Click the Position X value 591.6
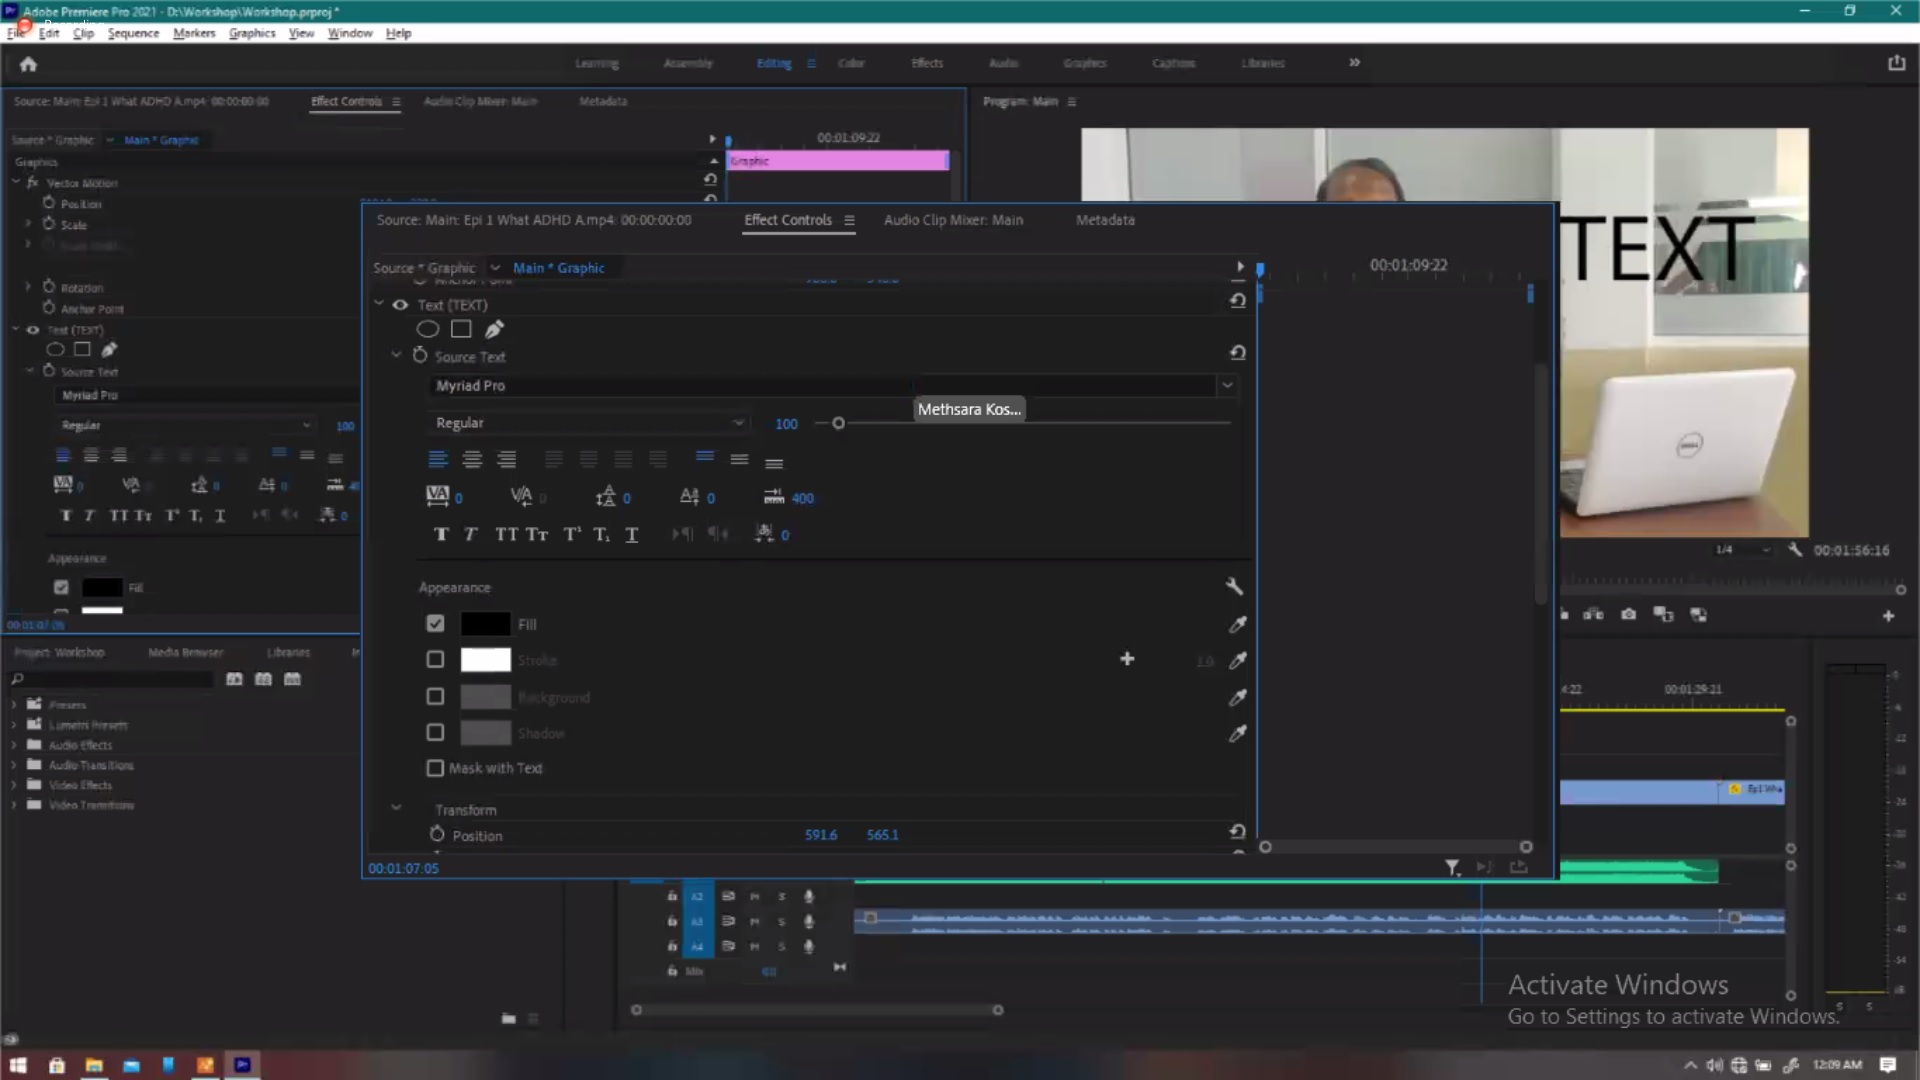 (820, 835)
